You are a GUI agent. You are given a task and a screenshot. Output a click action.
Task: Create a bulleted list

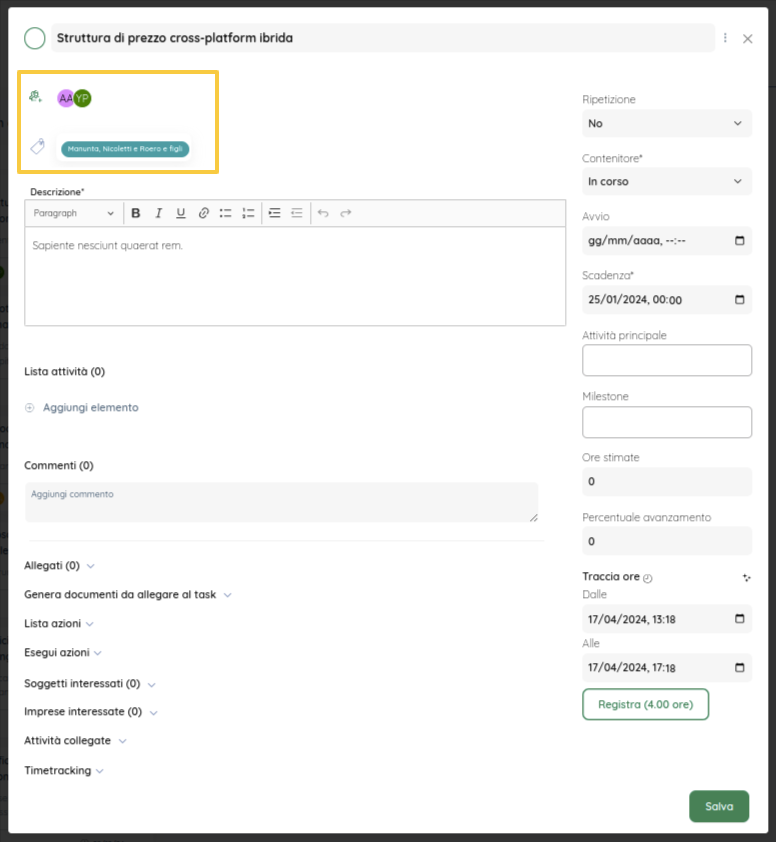[226, 213]
